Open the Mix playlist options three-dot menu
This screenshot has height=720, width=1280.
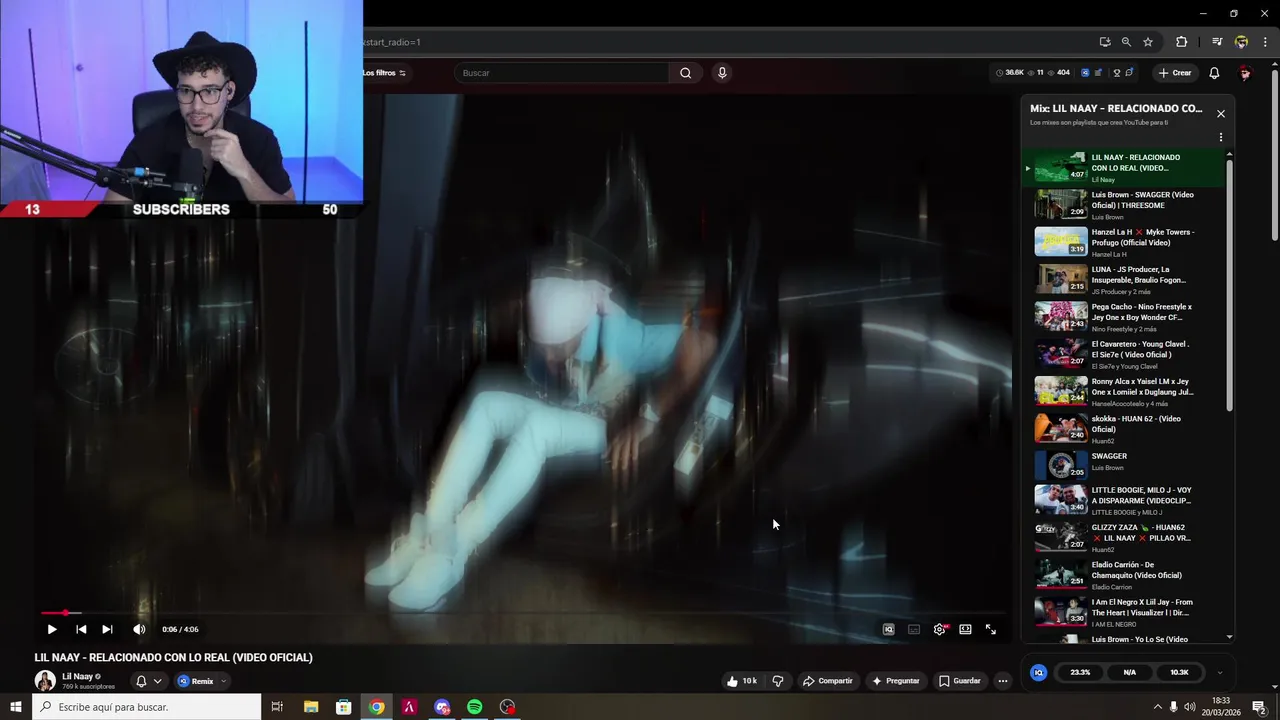click(x=1221, y=137)
